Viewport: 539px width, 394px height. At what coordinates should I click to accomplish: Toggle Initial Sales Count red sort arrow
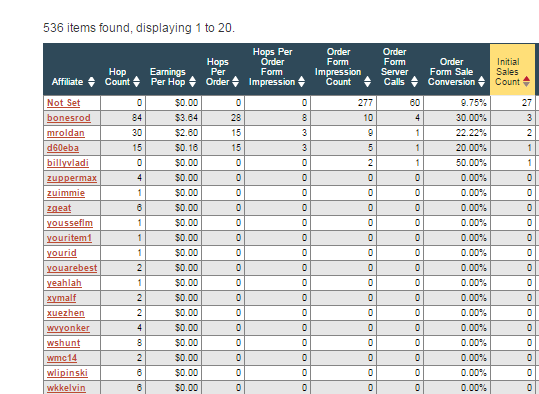[526, 82]
